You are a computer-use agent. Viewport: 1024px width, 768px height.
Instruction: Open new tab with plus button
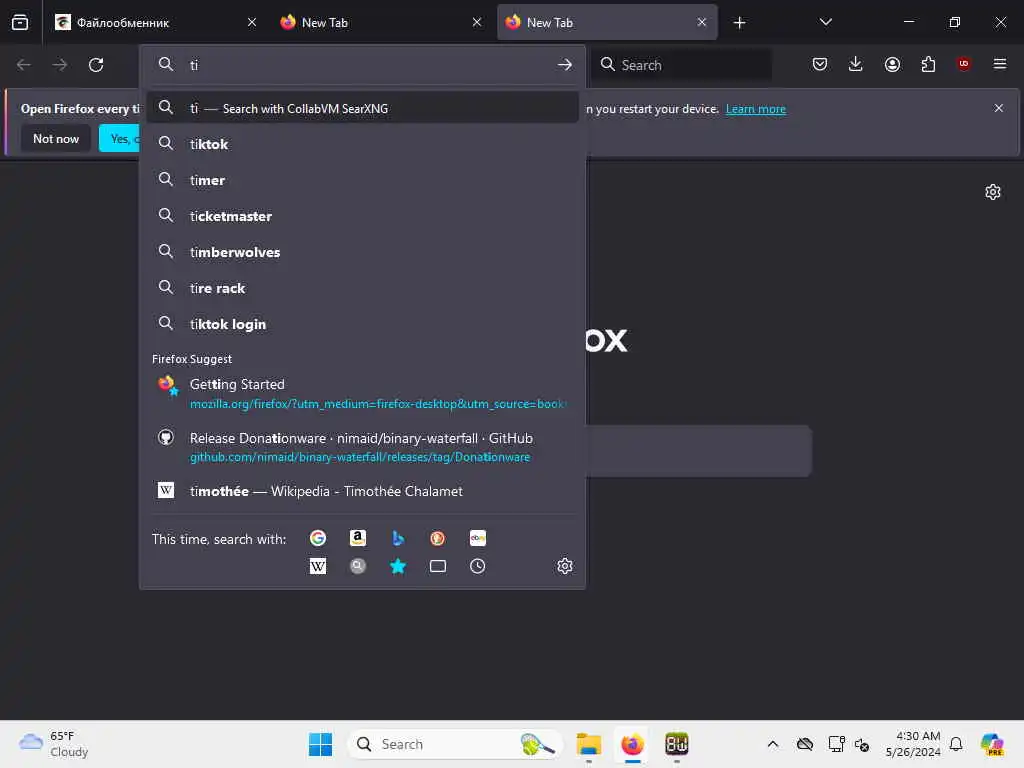point(739,23)
